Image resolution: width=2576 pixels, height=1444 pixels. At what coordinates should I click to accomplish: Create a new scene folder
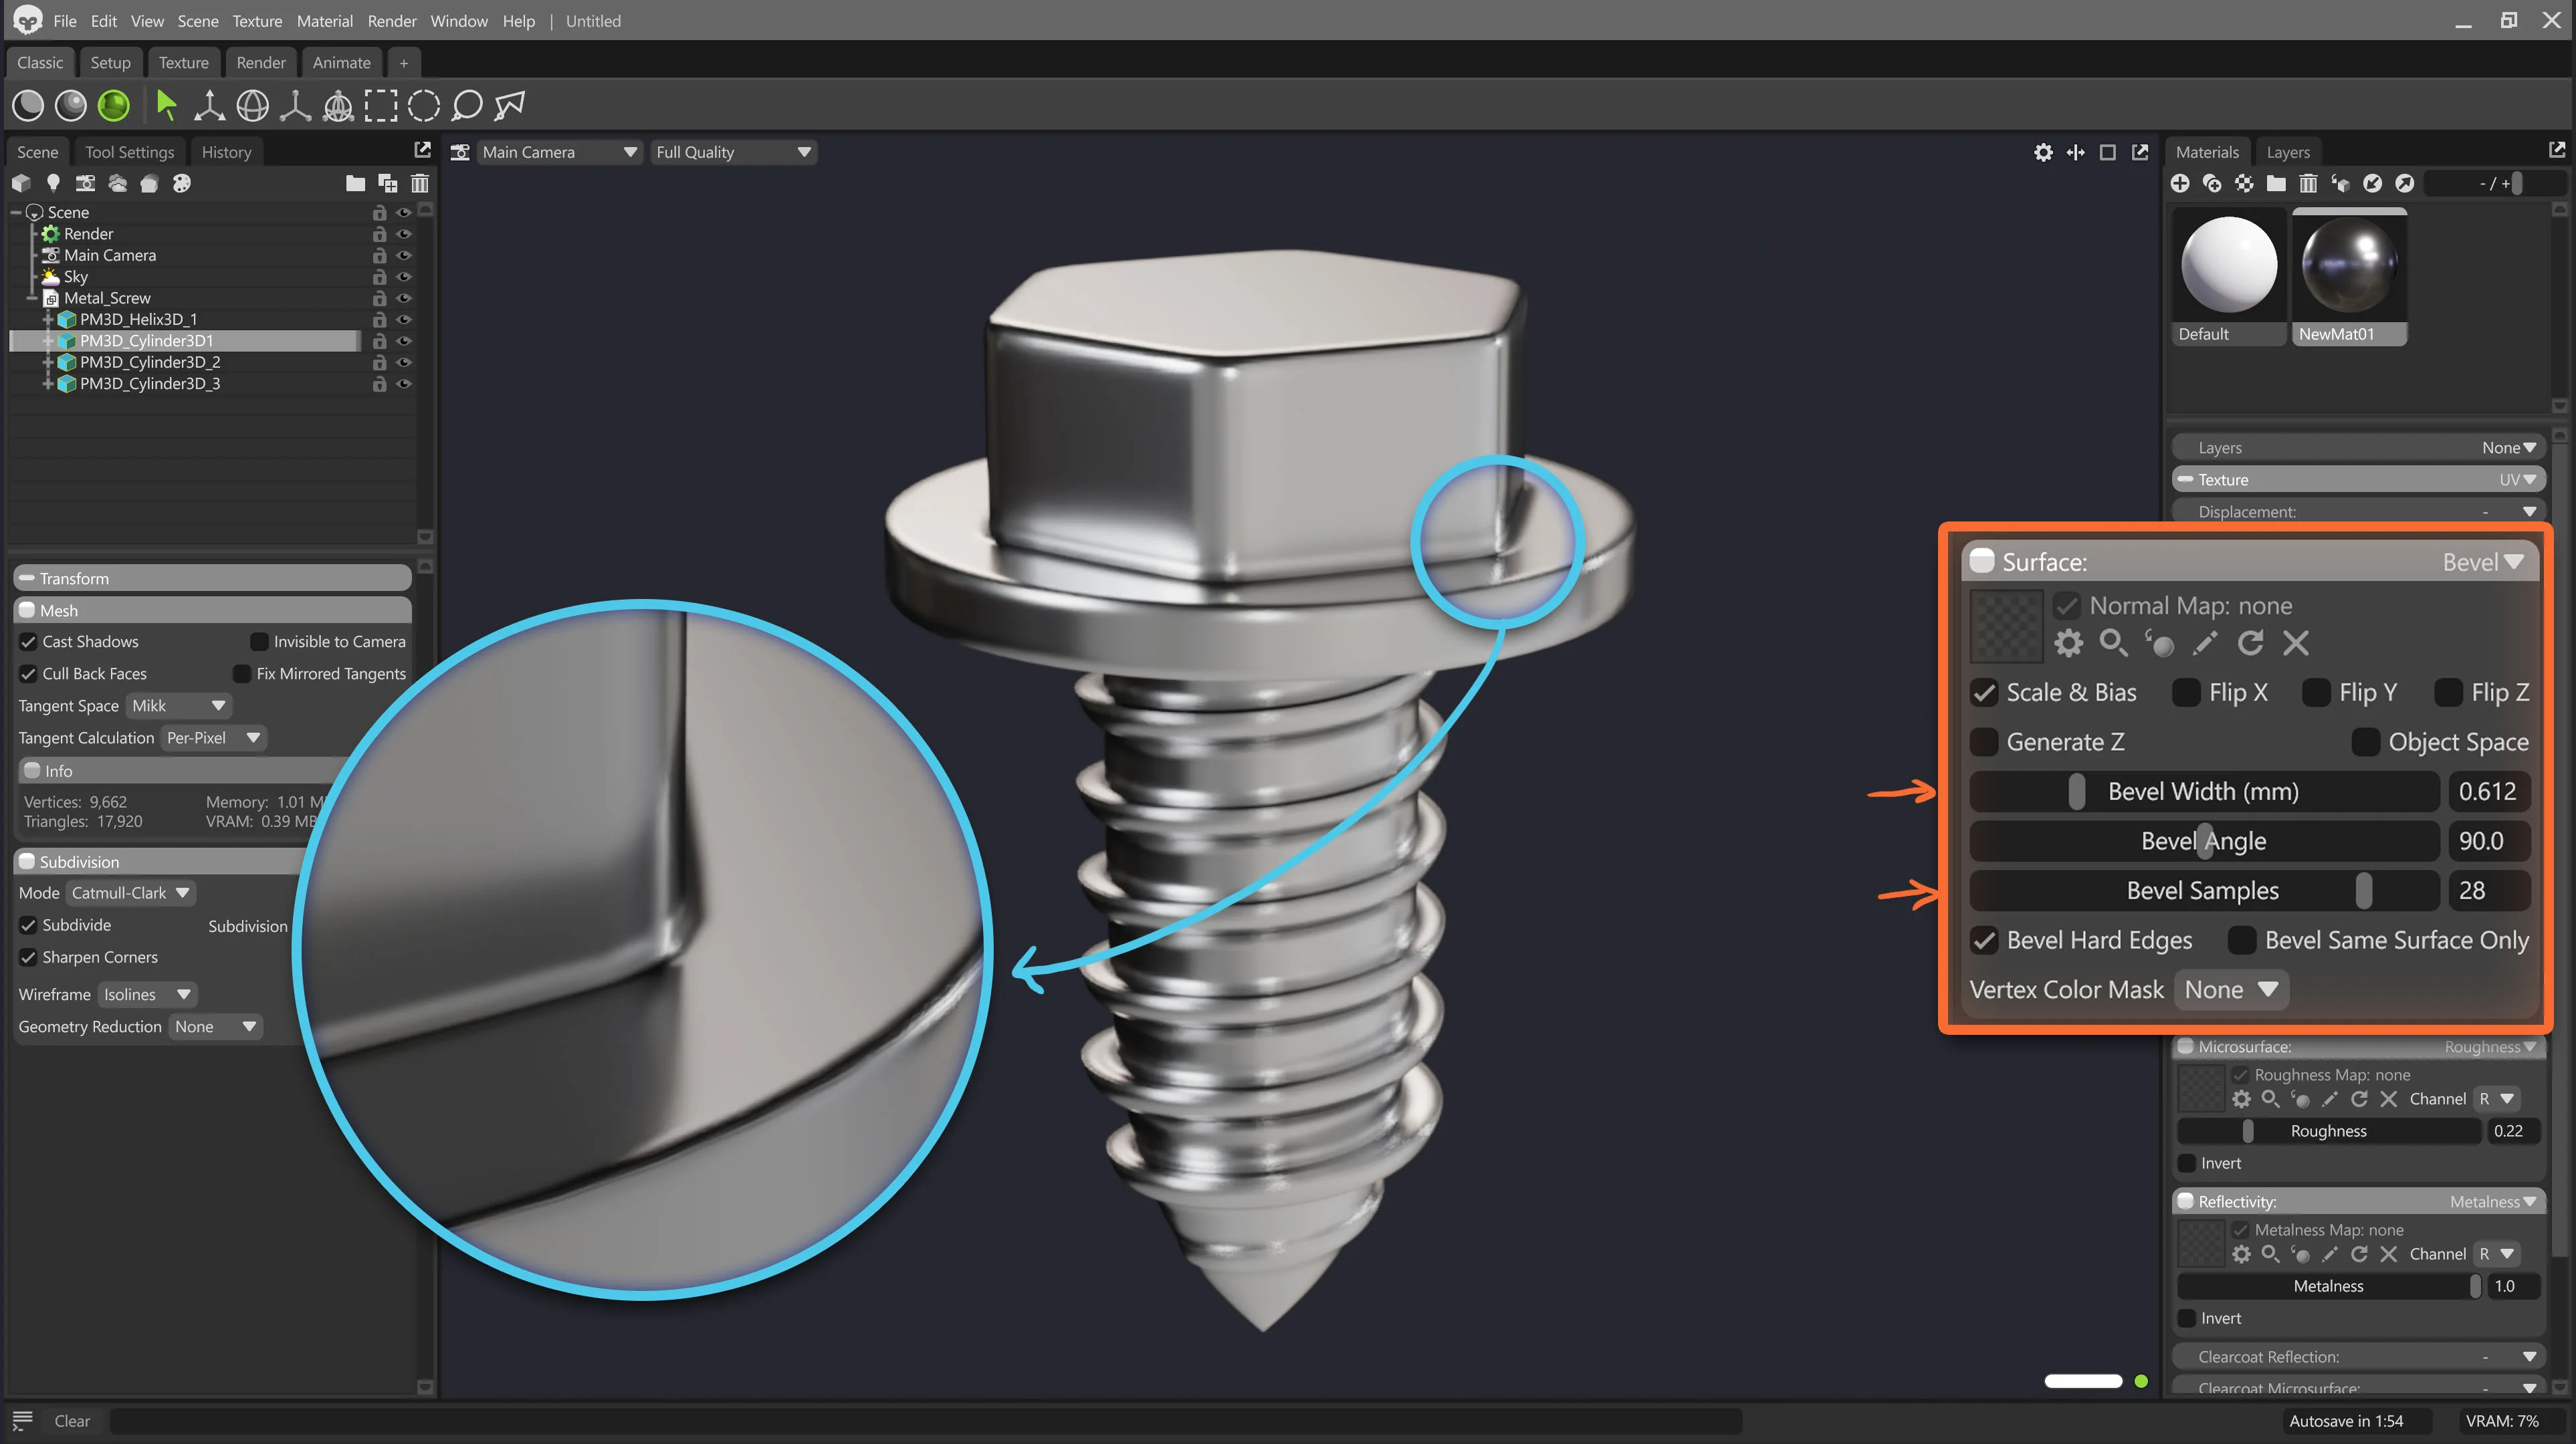pyautogui.click(x=355, y=183)
